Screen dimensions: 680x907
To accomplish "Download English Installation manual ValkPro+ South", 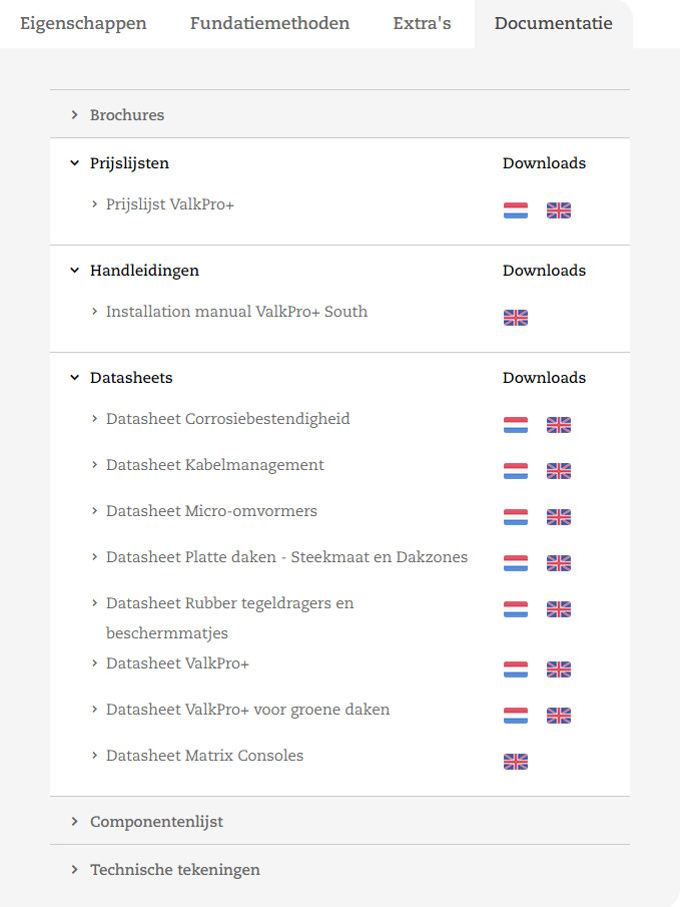I will point(515,318).
